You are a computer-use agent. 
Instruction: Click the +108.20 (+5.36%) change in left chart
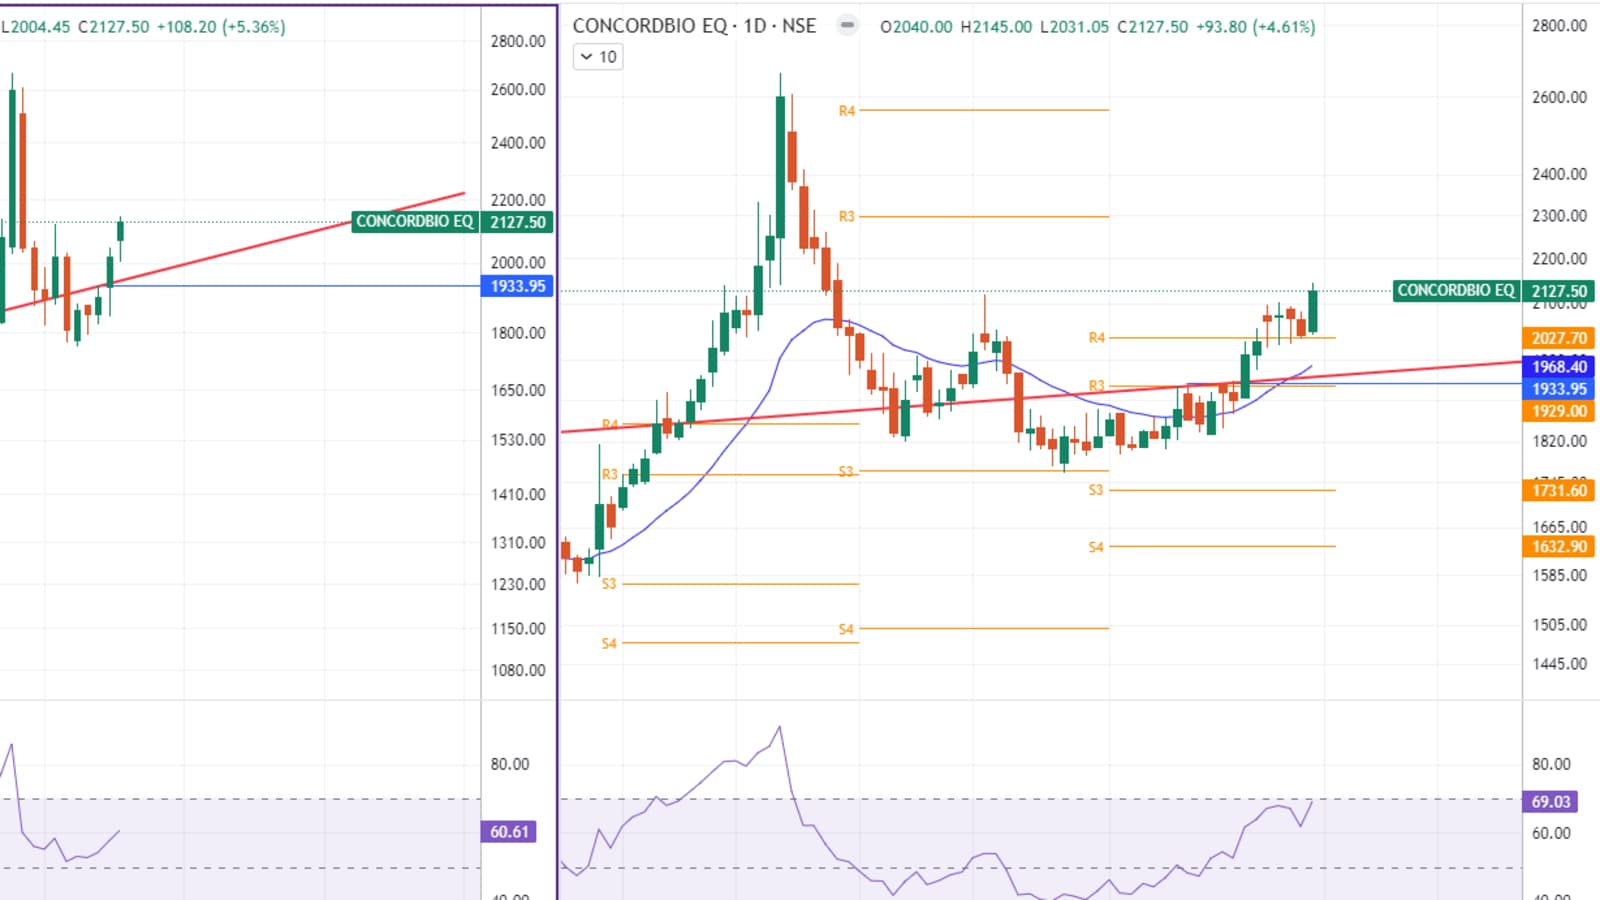point(221,27)
